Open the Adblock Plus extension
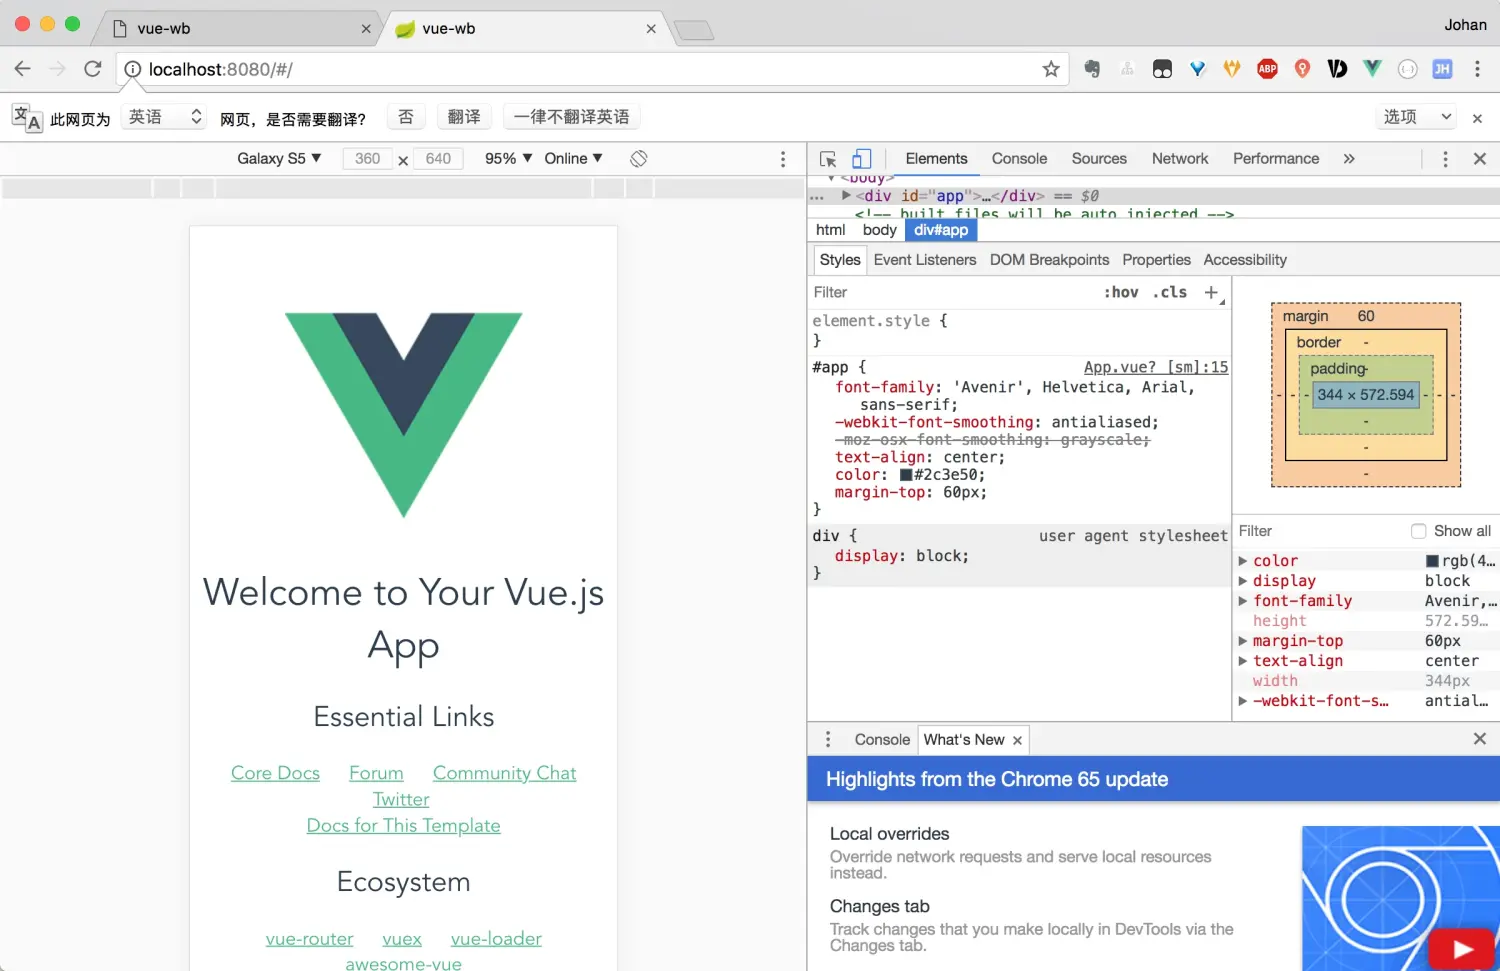 (x=1267, y=69)
